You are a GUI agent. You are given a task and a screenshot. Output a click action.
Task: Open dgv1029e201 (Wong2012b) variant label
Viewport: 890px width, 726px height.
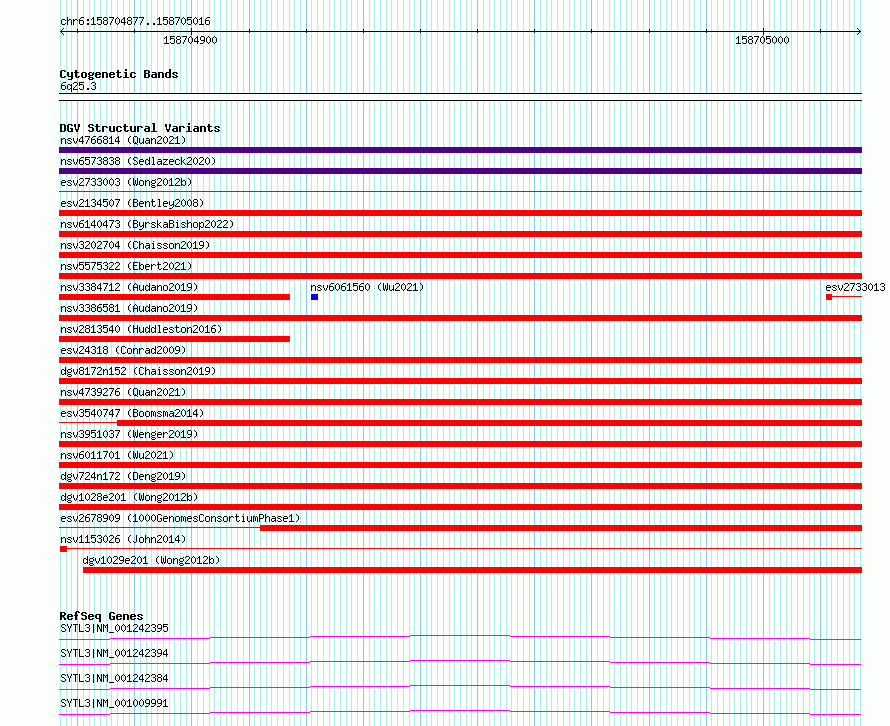[151, 560]
